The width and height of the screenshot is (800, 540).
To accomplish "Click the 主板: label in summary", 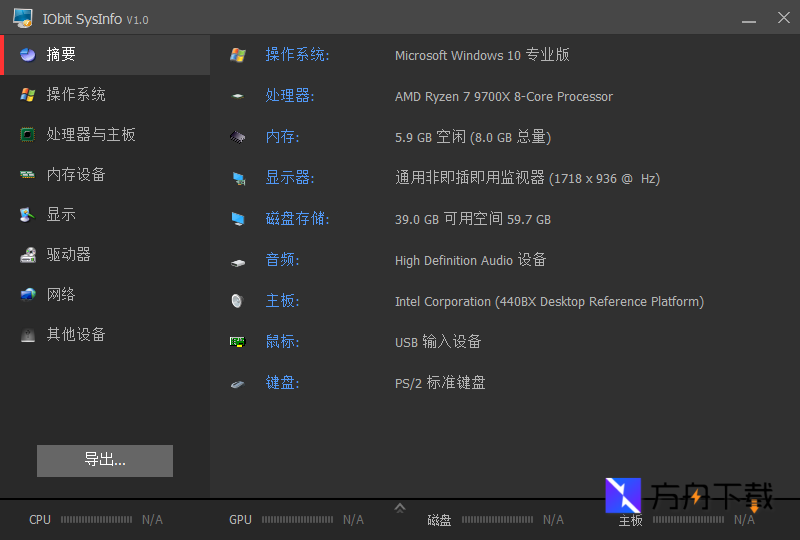I will pos(283,301).
